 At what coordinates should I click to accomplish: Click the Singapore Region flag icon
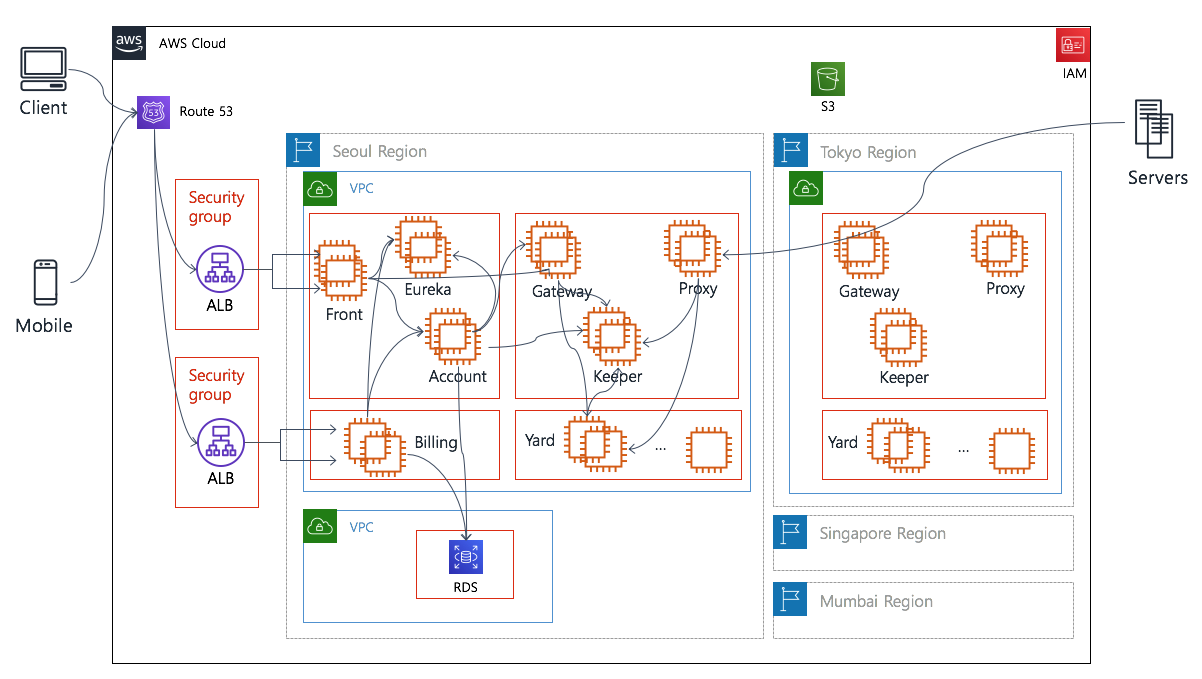click(x=790, y=533)
